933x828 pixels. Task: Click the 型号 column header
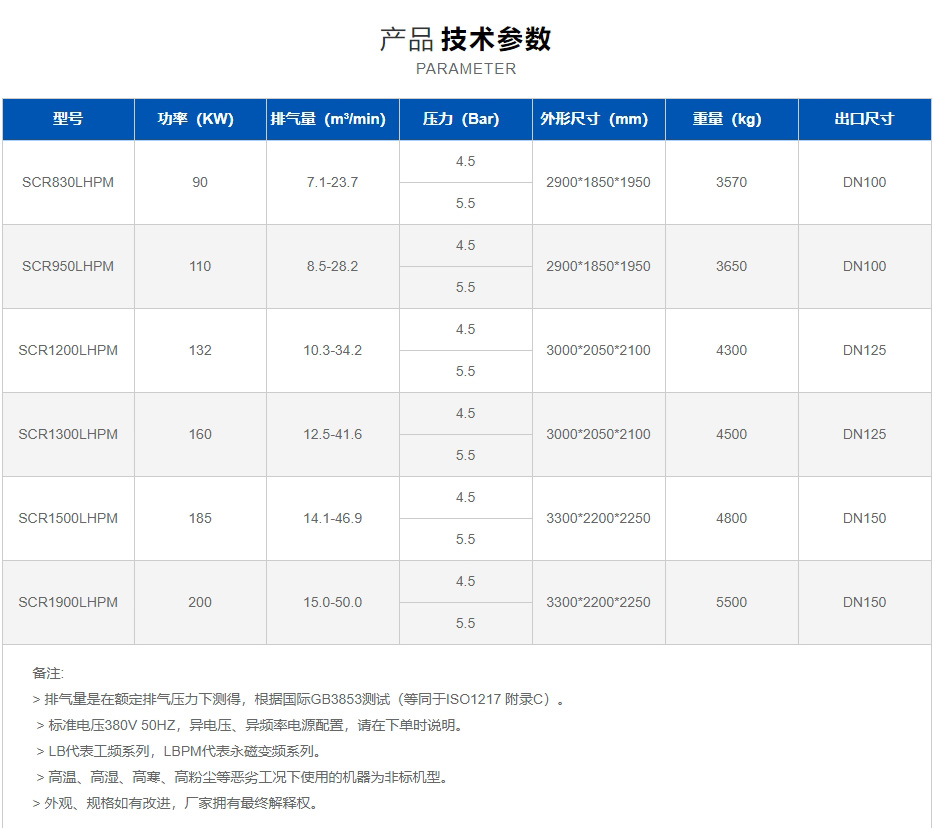[68, 119]
